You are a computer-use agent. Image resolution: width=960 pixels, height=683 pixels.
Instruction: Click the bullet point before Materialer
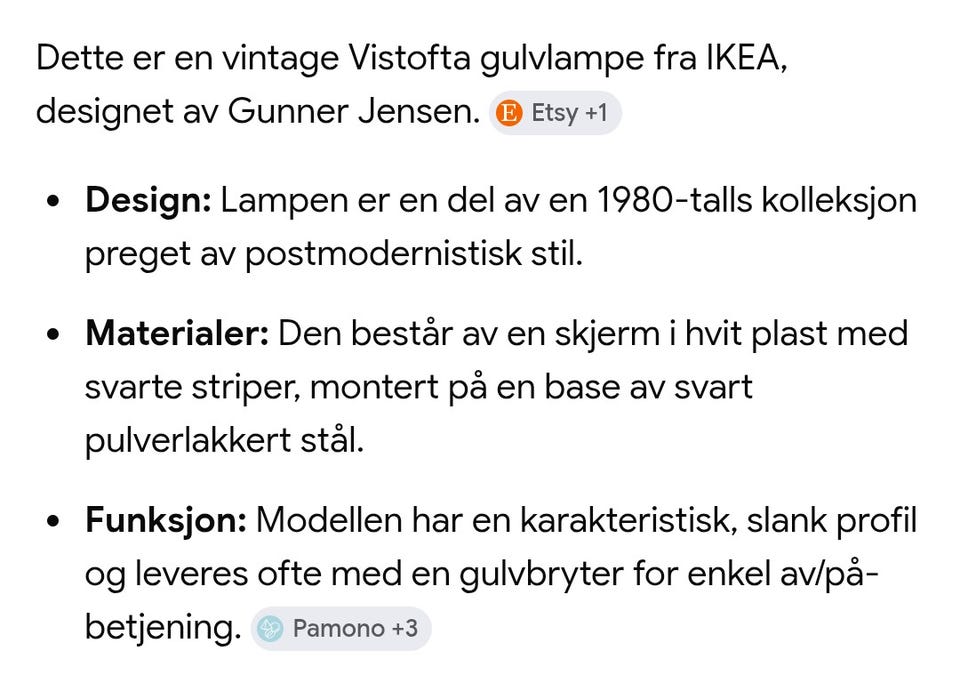coord(54,335)
